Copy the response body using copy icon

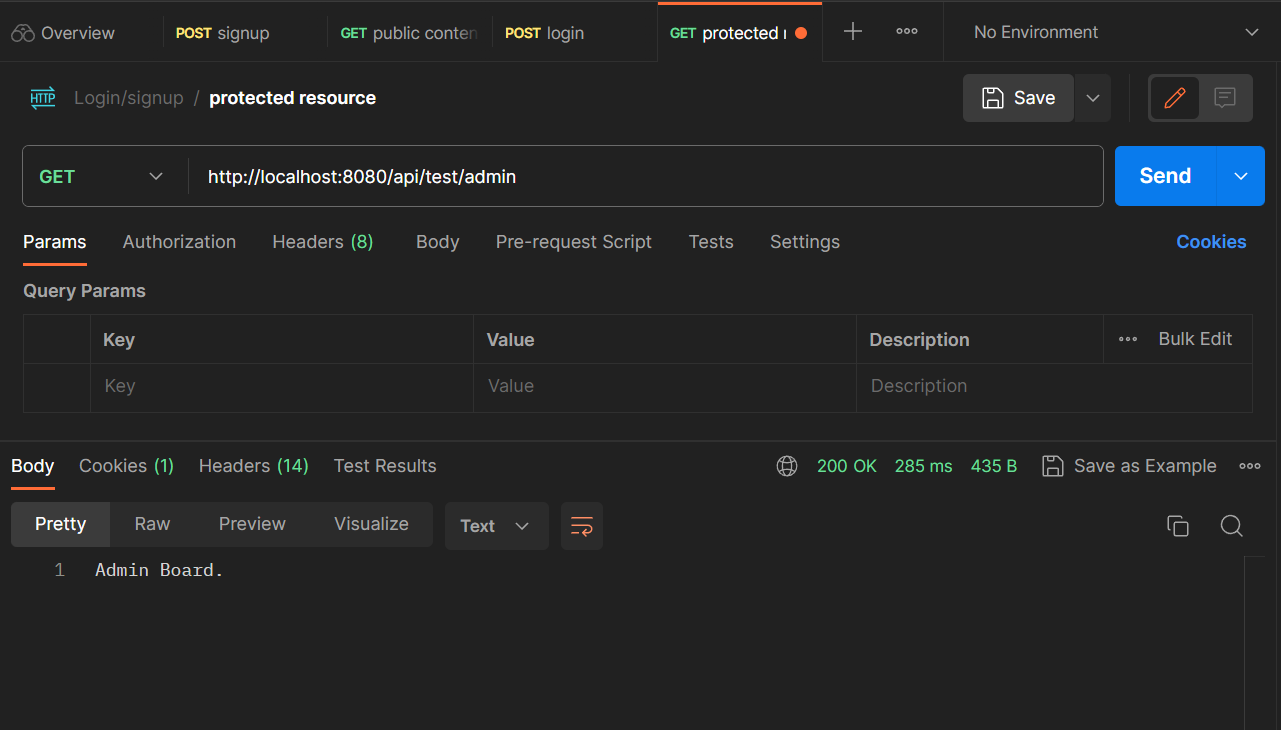(x=1178, y=525)
